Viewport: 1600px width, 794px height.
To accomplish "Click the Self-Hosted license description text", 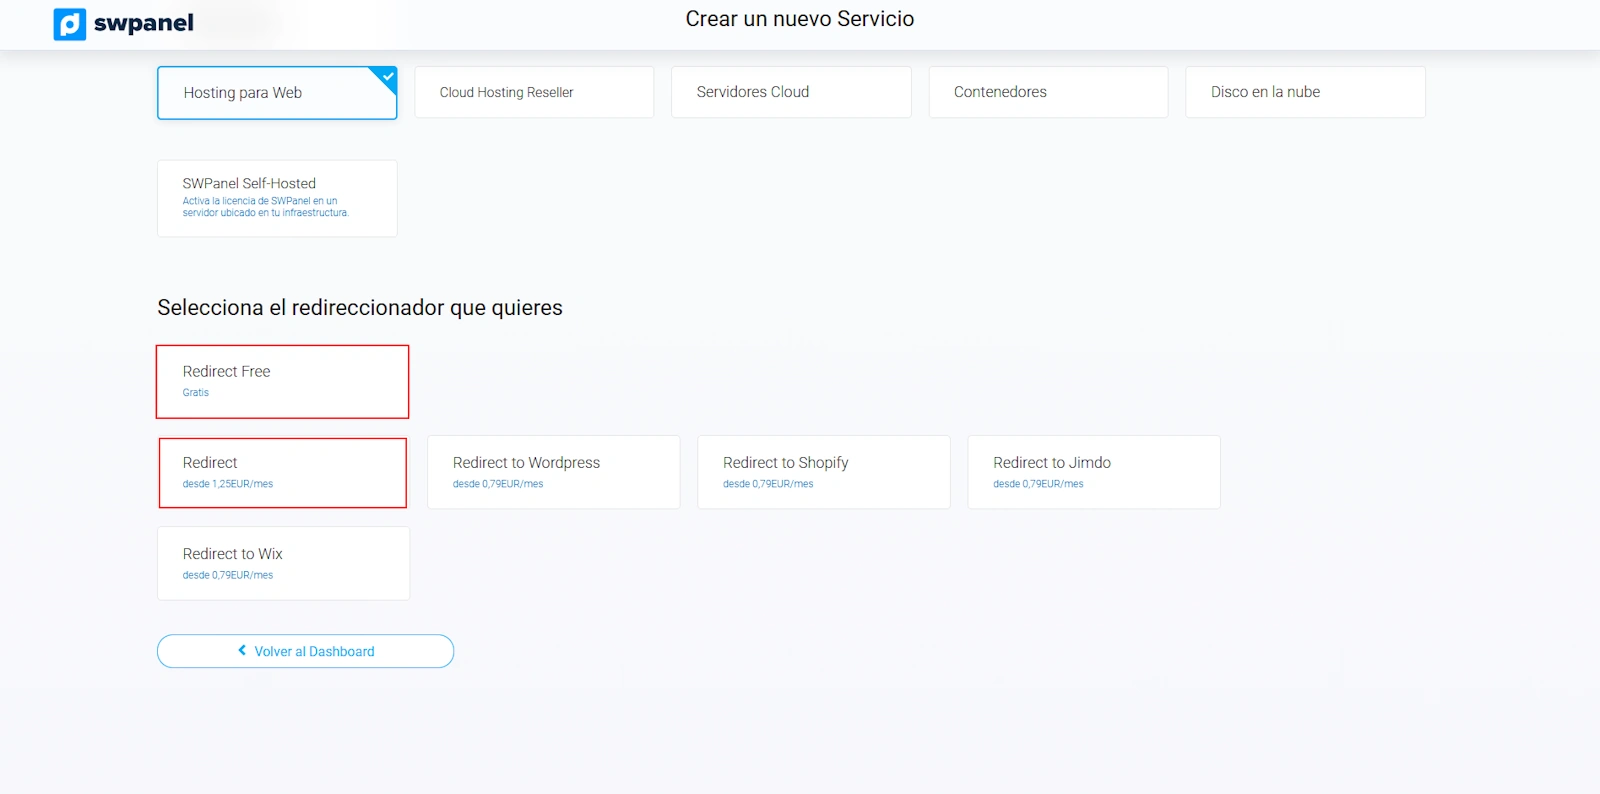I will click(x=265, y=207).
